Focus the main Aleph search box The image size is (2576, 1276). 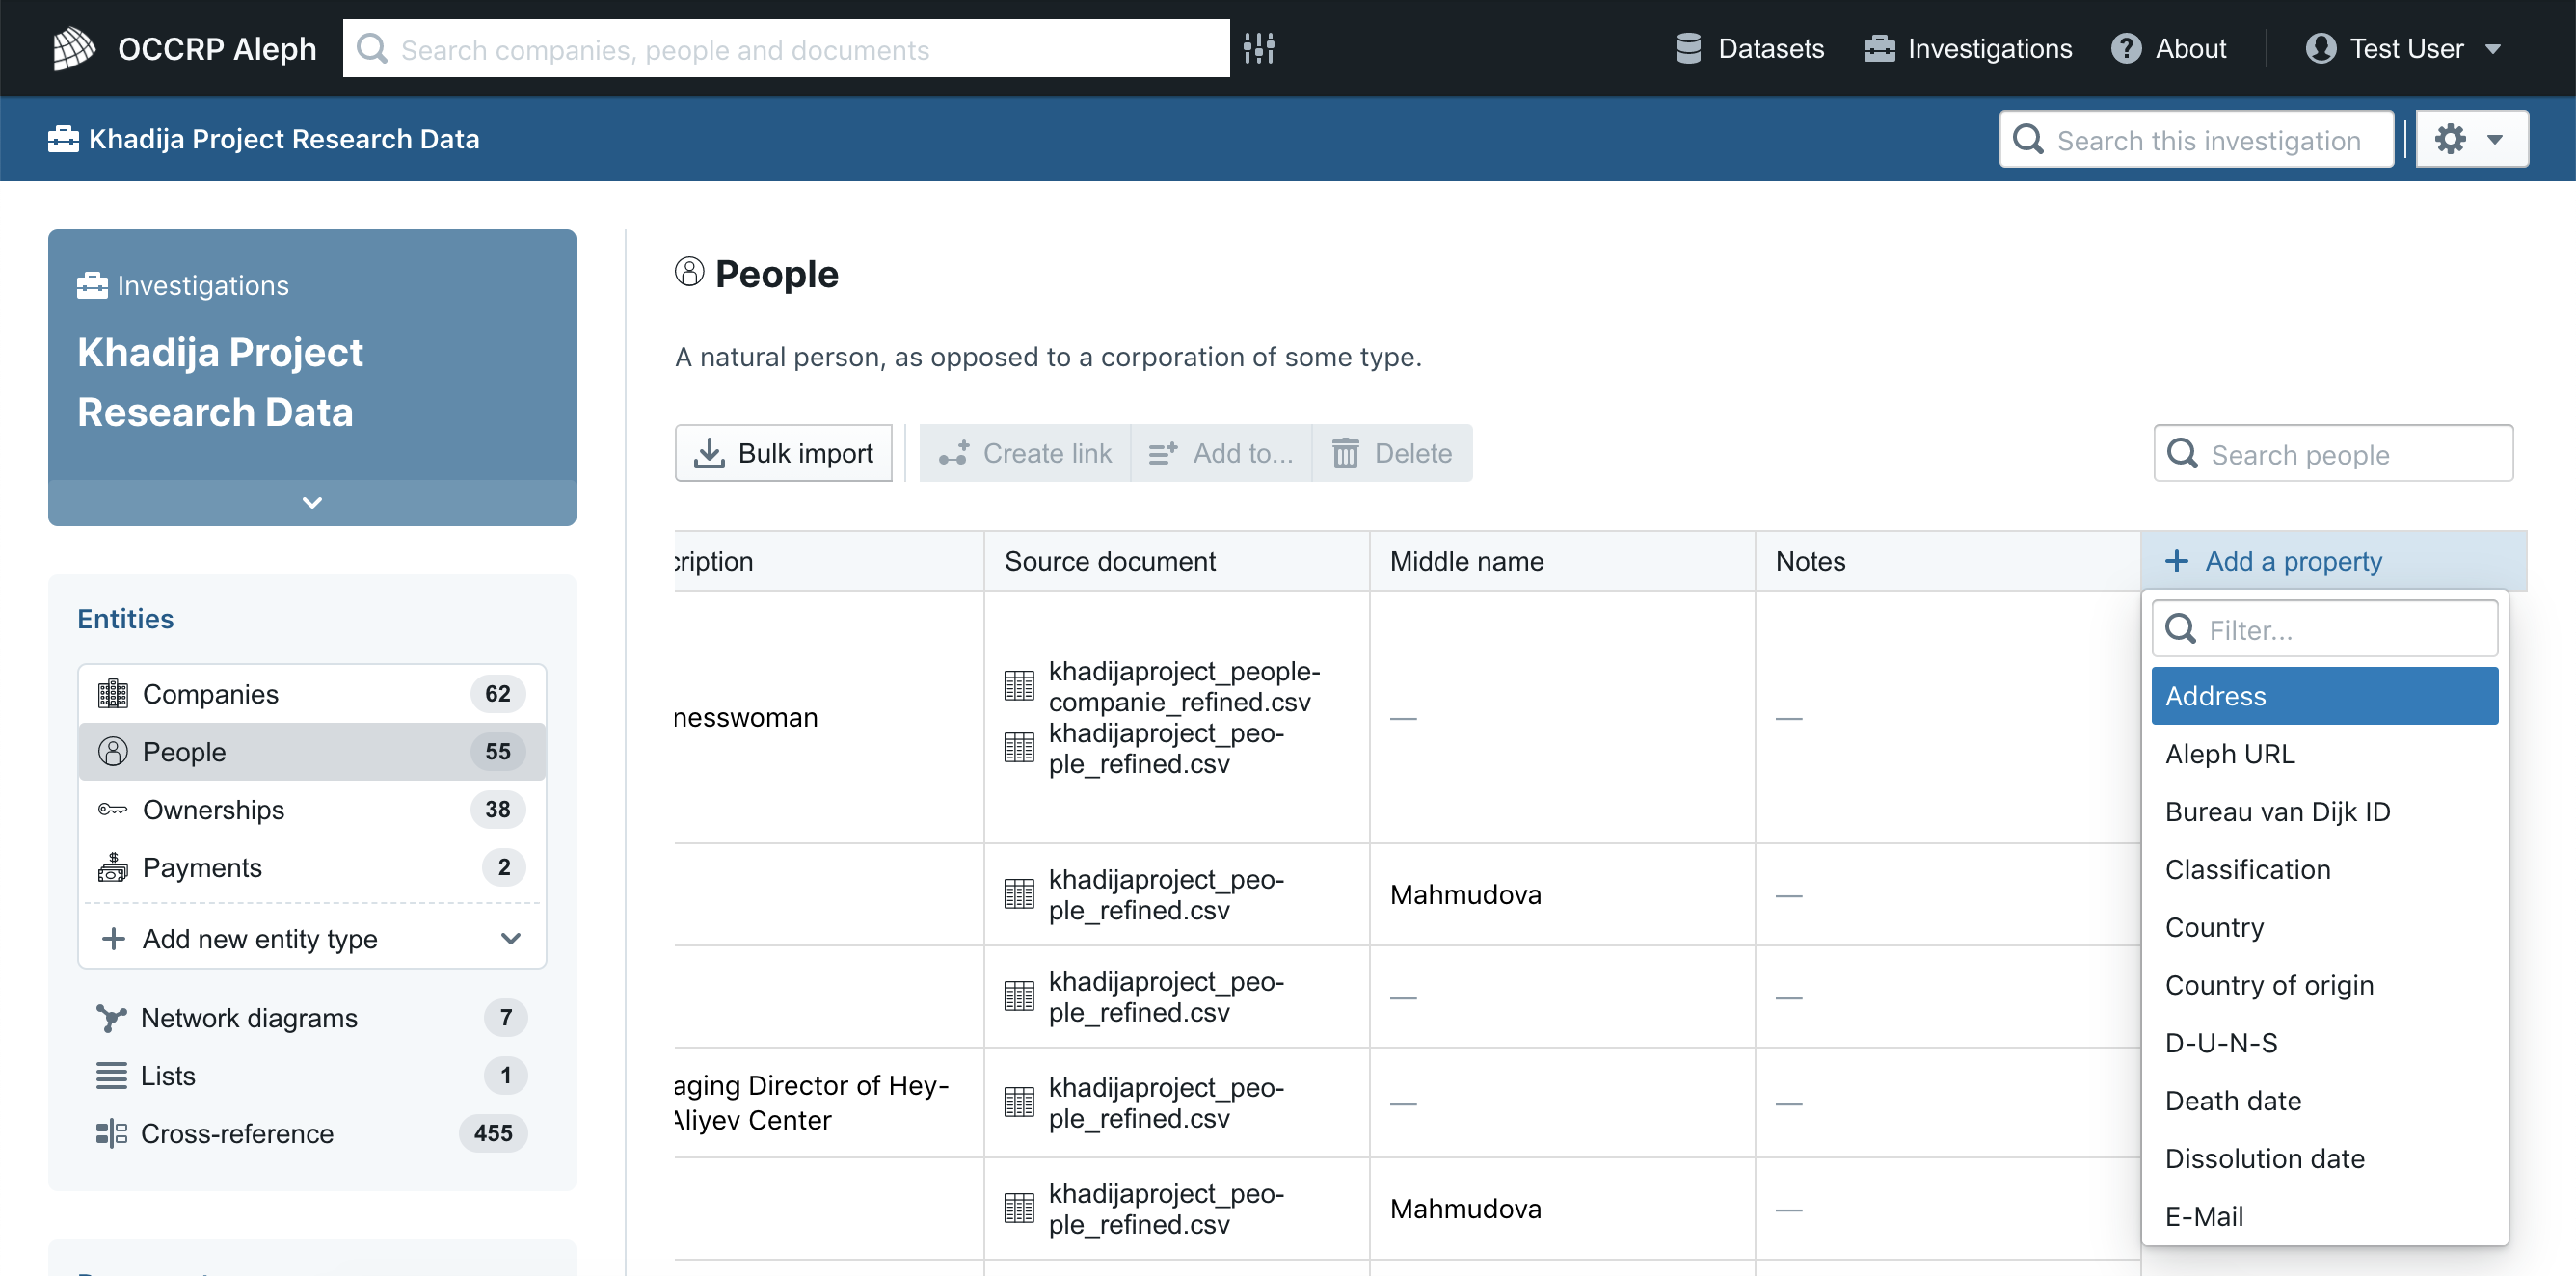click(x=786, y=48)
